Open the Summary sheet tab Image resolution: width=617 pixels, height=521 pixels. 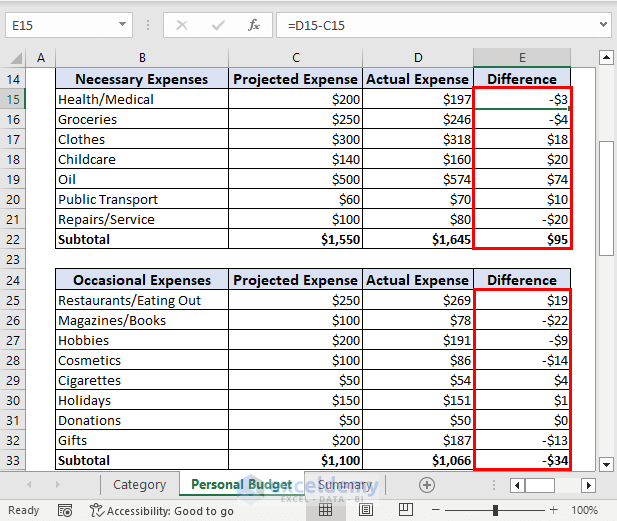coord(345,485)
